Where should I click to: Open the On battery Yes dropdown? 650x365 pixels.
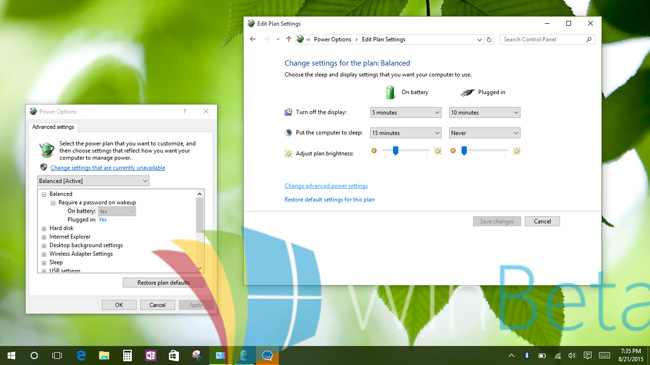point(117,211)
